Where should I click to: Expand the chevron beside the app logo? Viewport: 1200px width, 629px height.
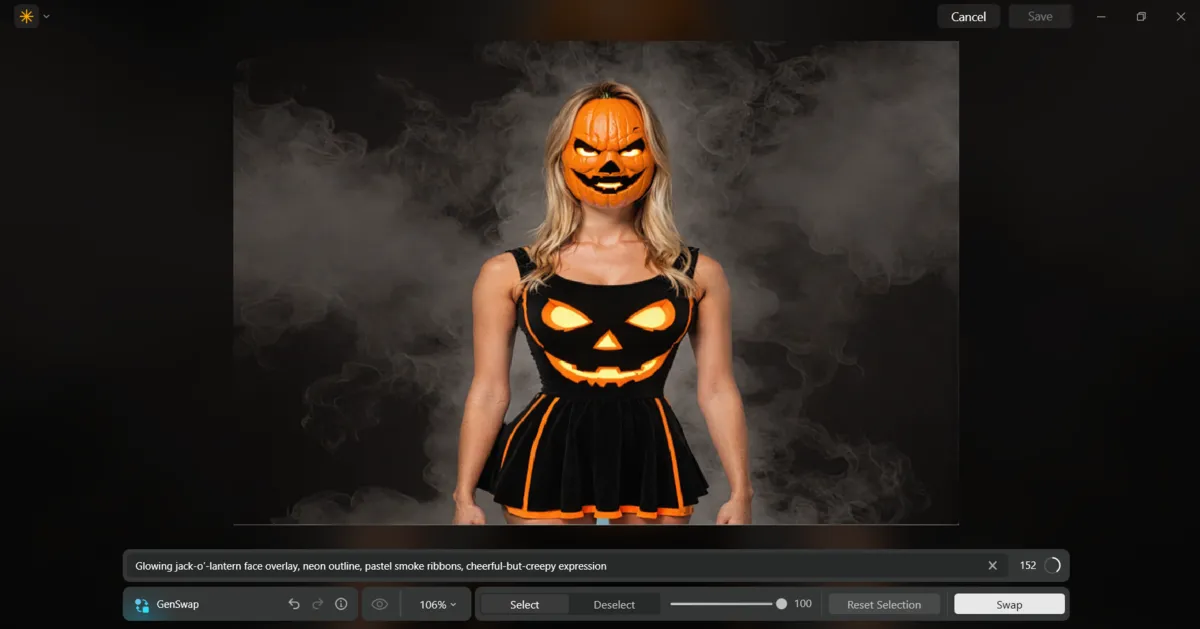coord(45,16)
